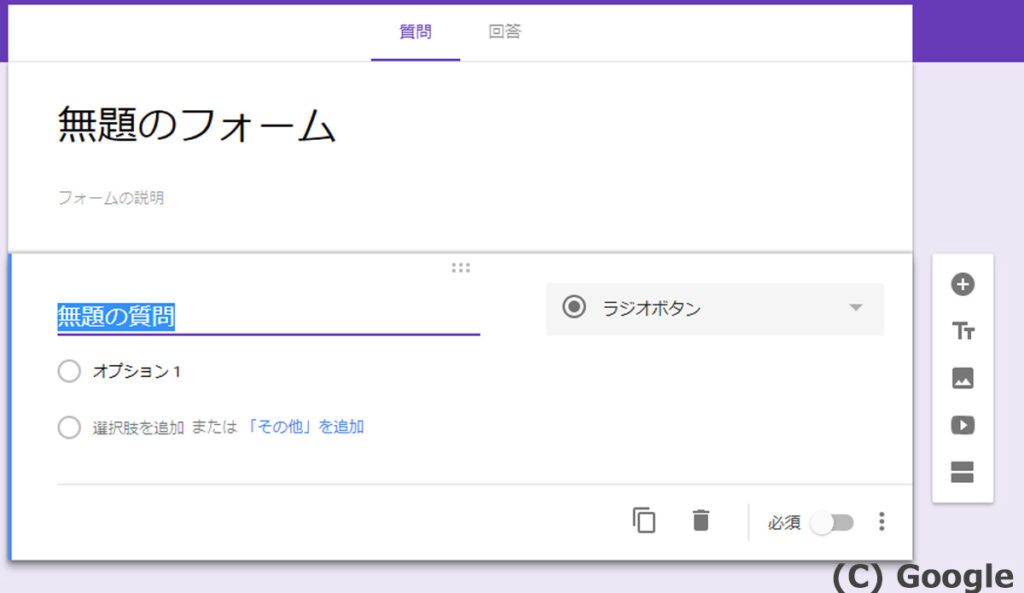The image size is (1024, 593).
Task: Click the フォームの説明 description field
Action: point(111,198)
